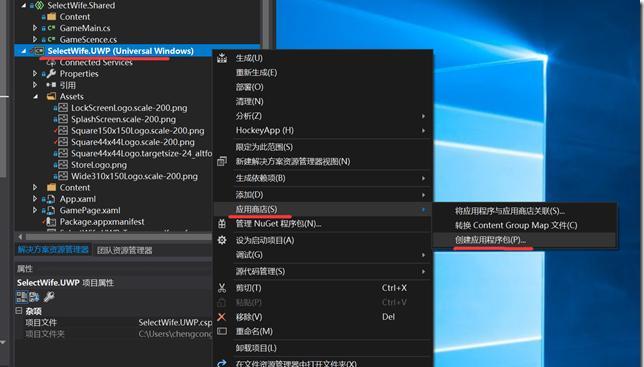The height and width of the screenshot is (367, 644).
Task: Click the Connected Services icon
Action: 51,63
